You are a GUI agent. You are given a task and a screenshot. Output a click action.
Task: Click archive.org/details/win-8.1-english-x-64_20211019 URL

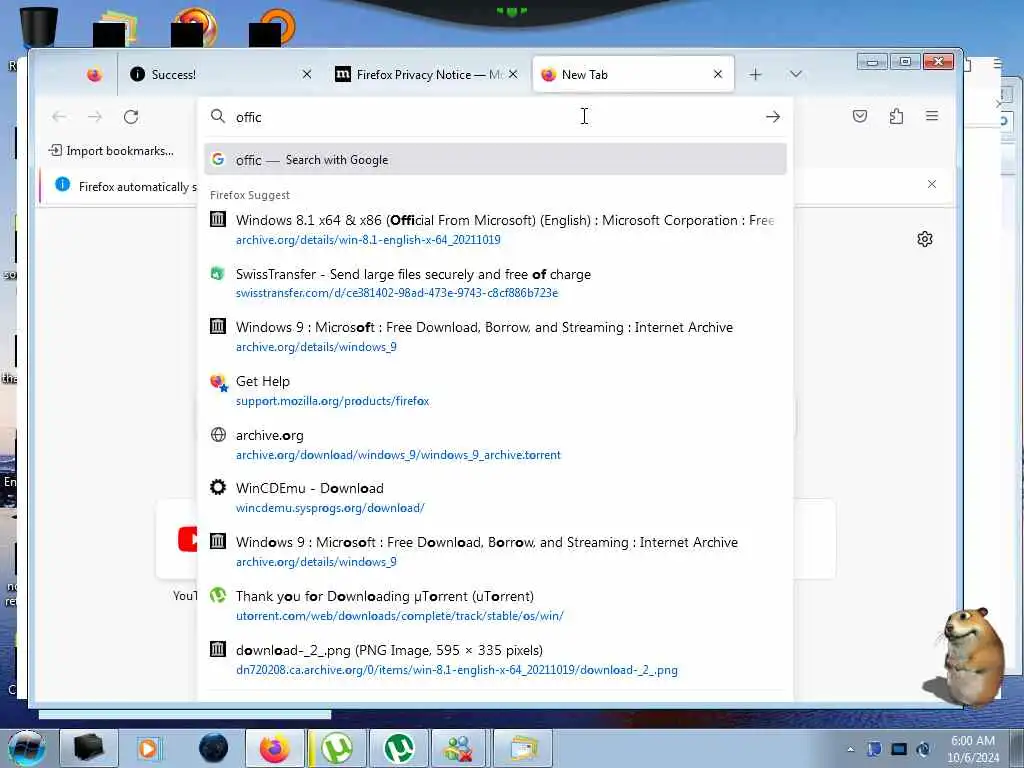368,240
